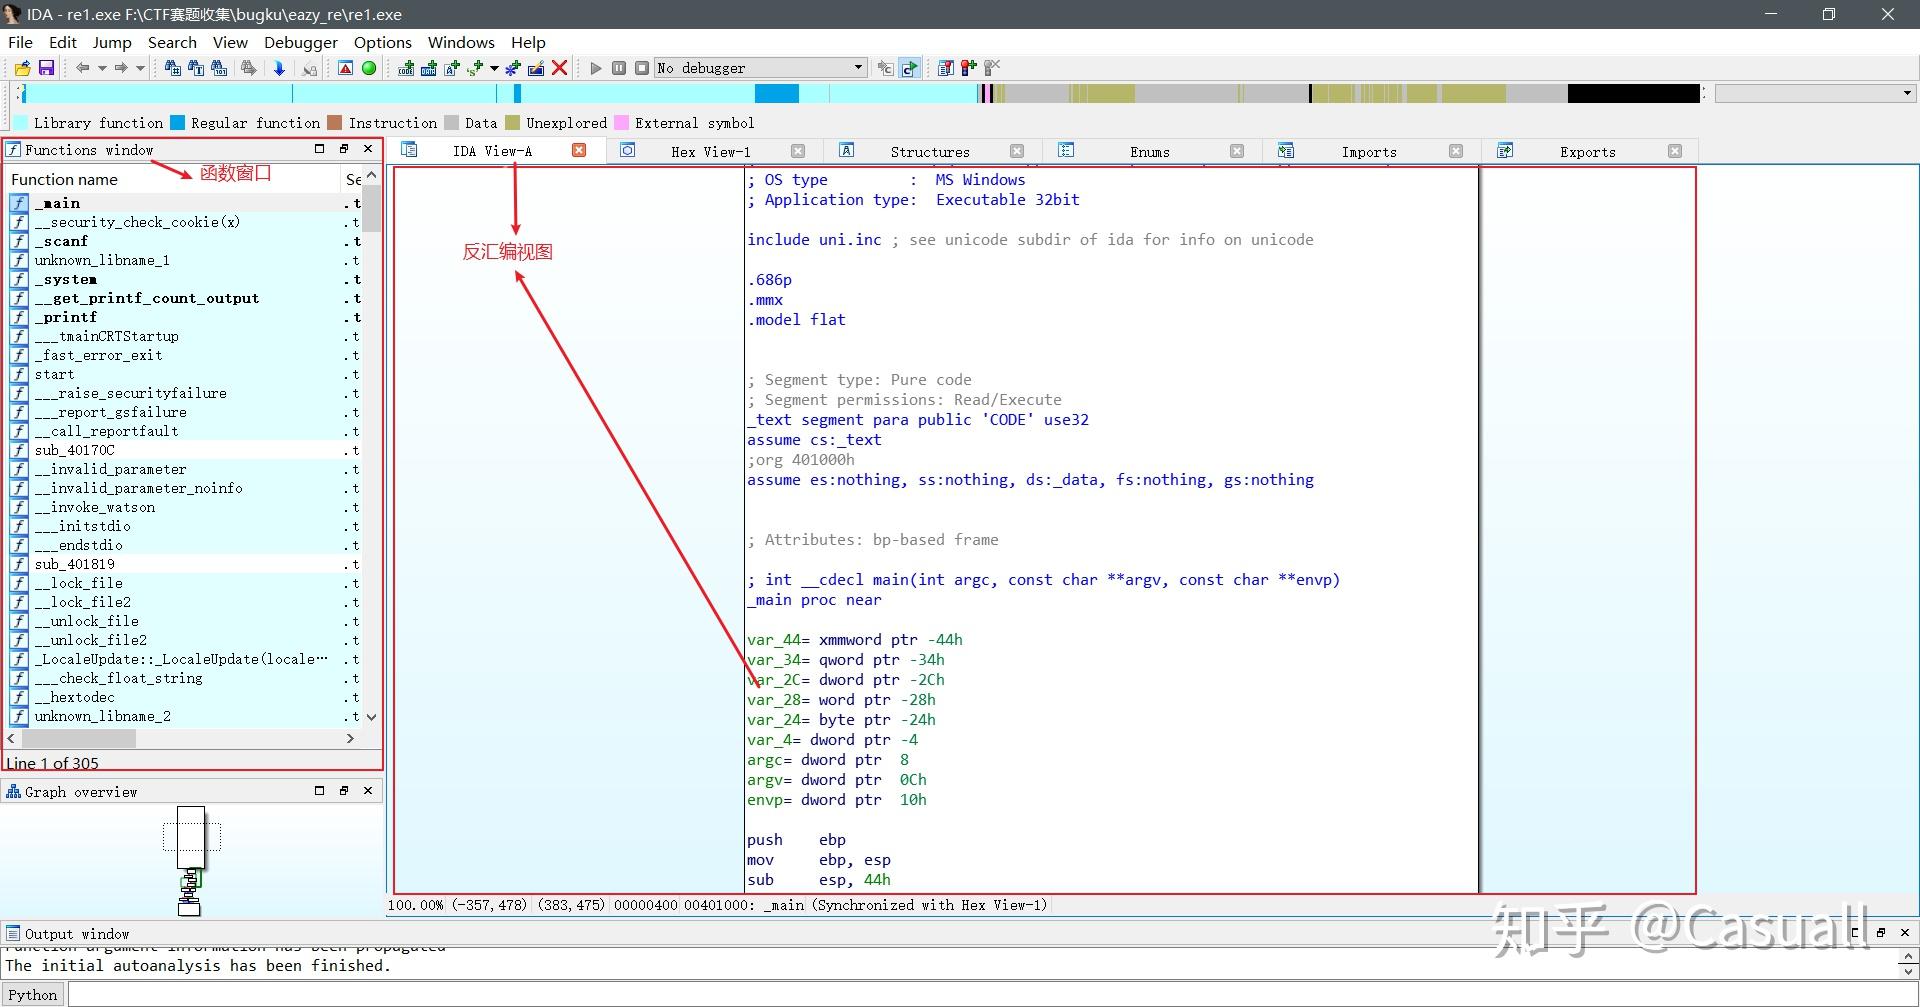Click the Python command-line language button
Viewport: 1920px width, 1007px height.
coord(33,994)
